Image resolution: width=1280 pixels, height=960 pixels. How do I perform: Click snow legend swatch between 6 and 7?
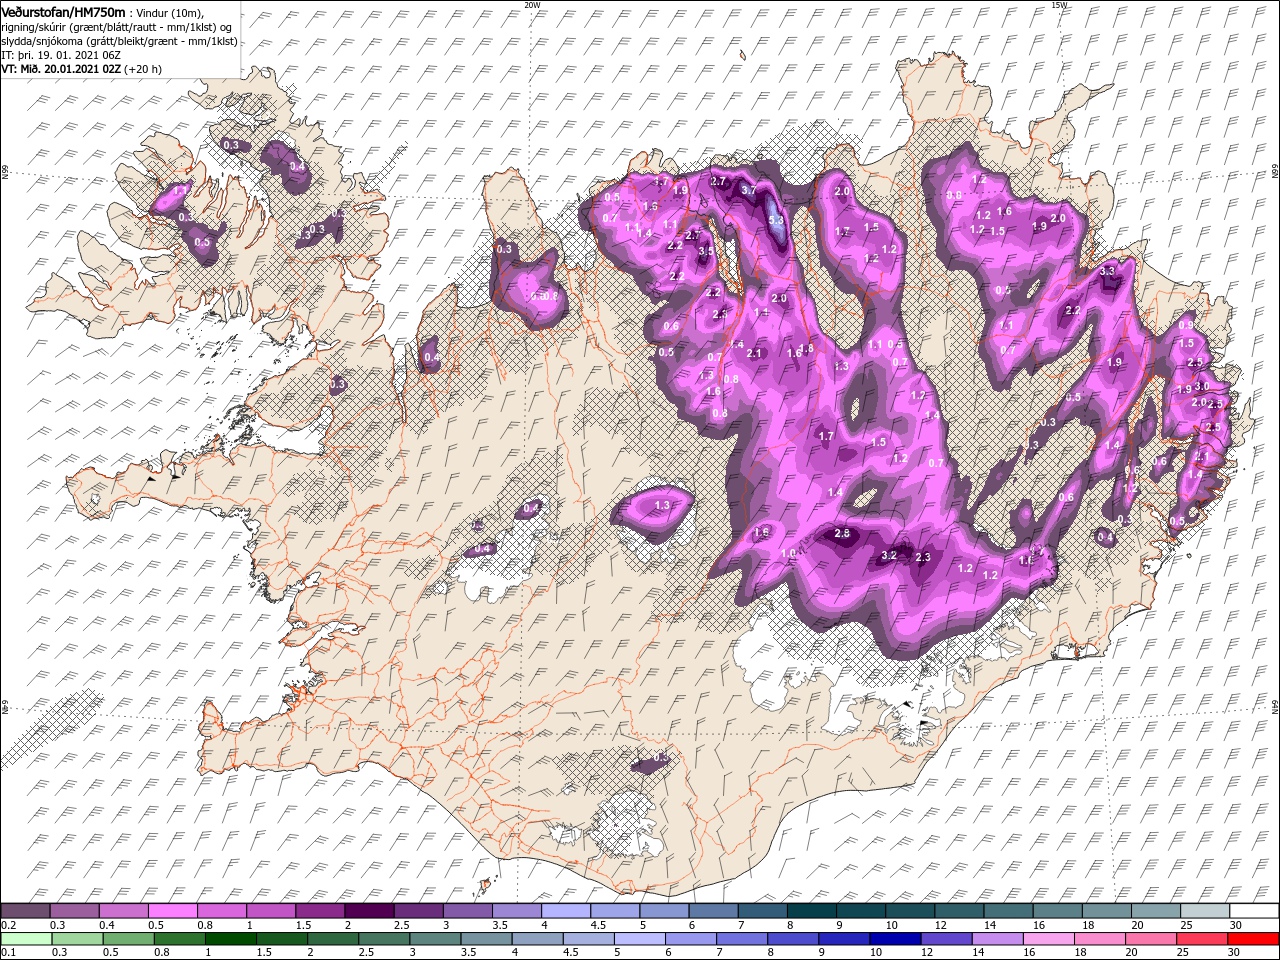(x=713, y=910)
